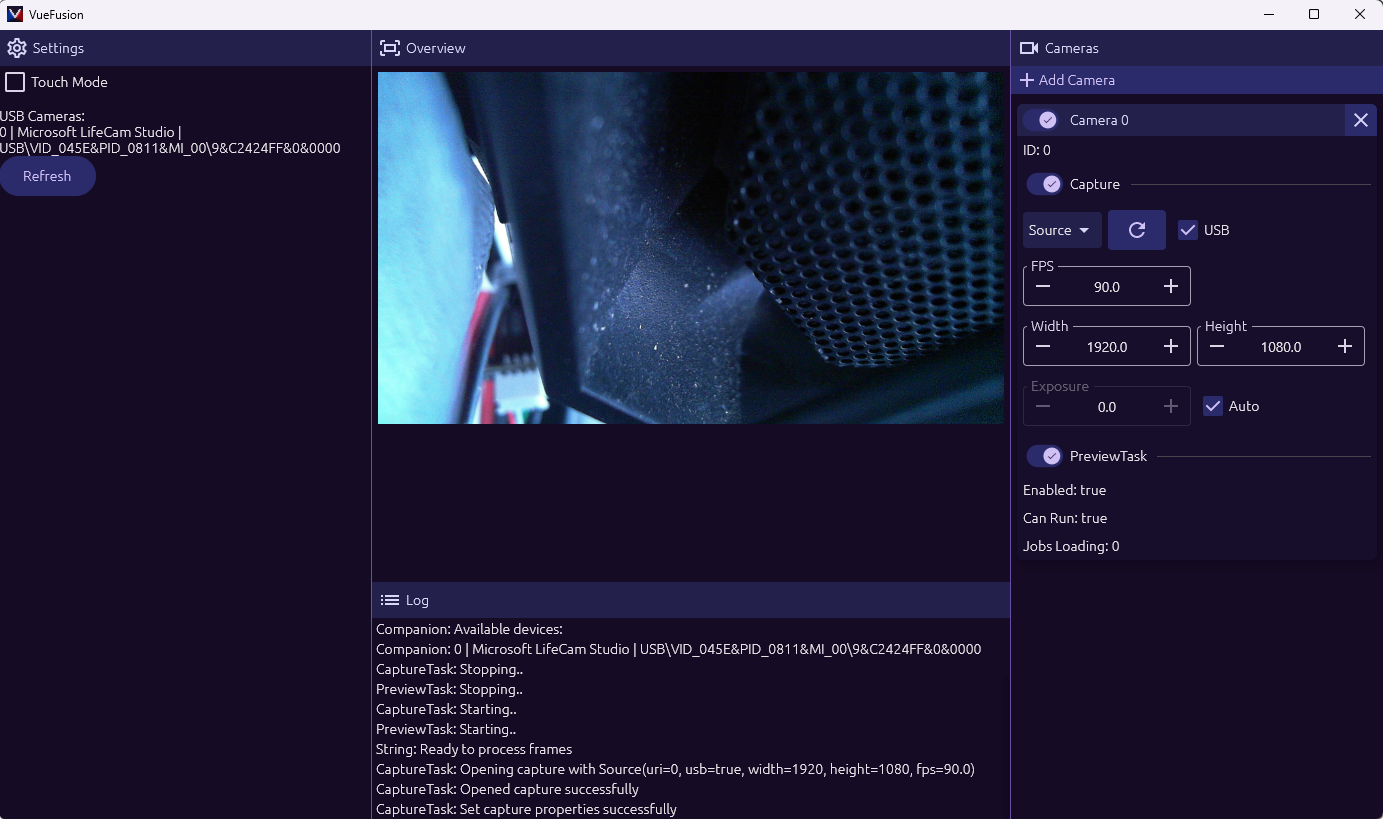Increase FPS with the plus icon
Viewport: 1383px width, 819px height.
1171,287
